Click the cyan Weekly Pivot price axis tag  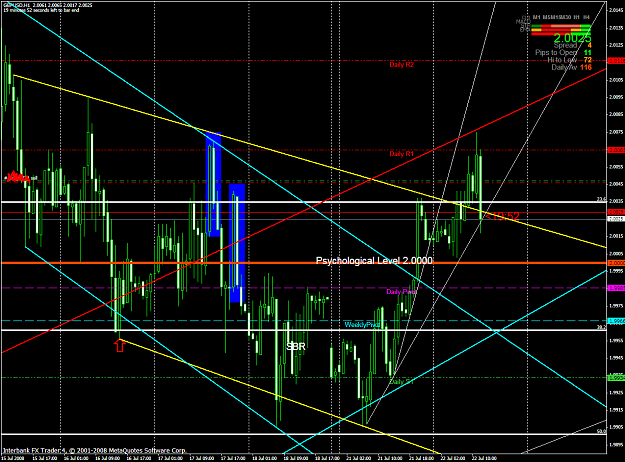click(x=616, y=320)
